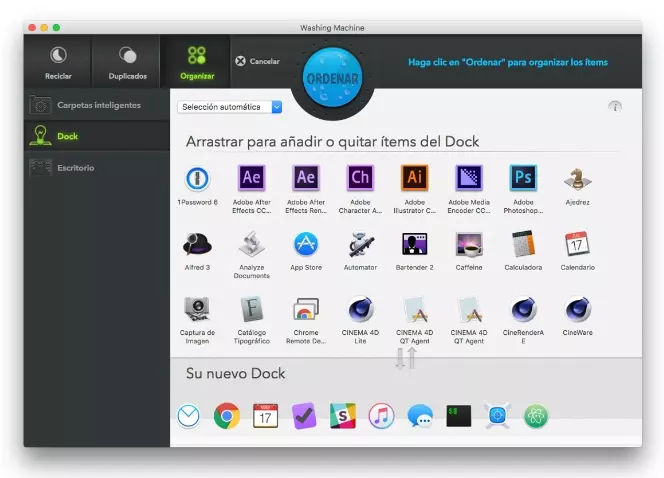Select the Bartender 2 icon
The height and width of the screenshot is (478, 664).
(415, 244)
